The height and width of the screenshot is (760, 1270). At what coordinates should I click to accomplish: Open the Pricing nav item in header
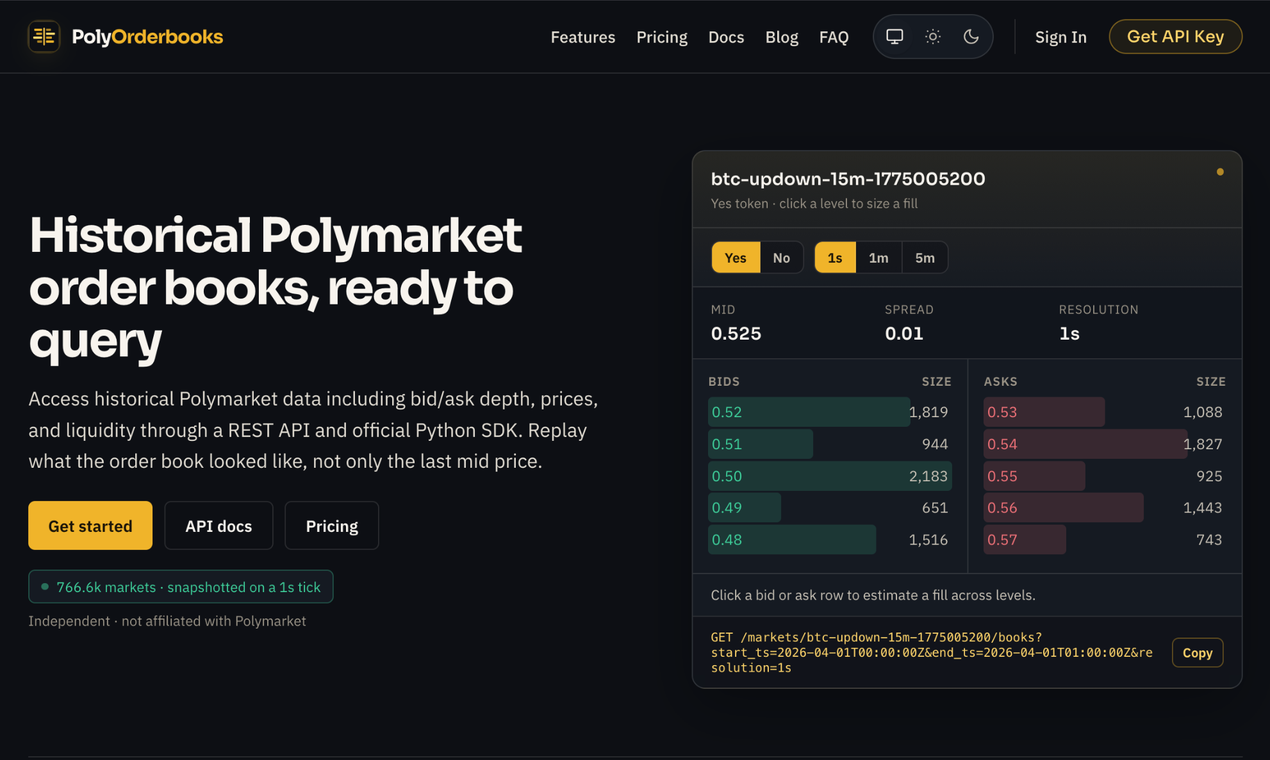click(x=662, y=37)
